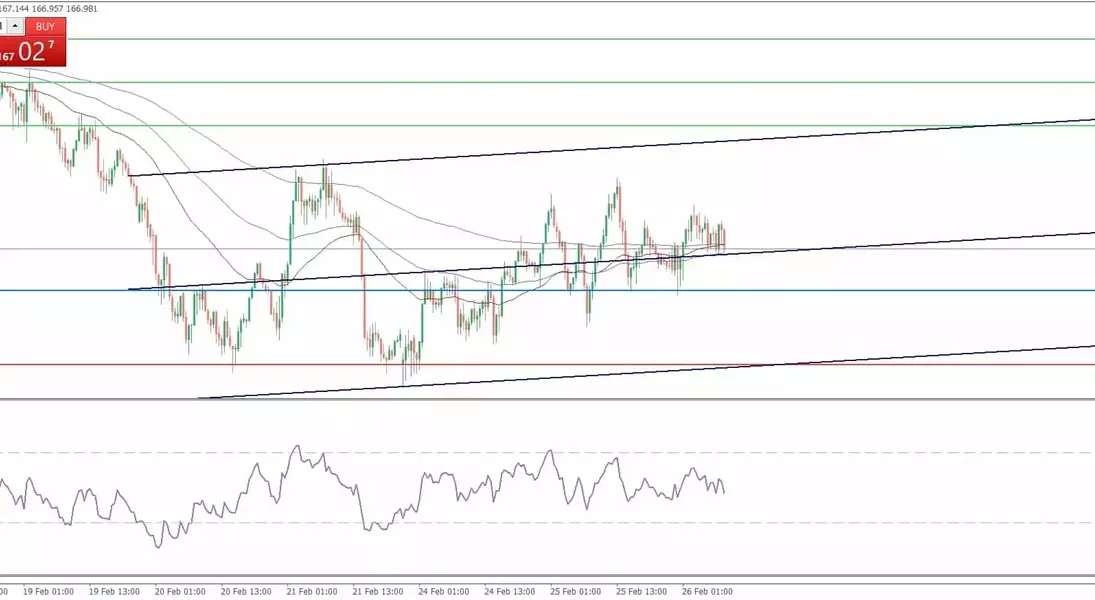Viewport: 1095px width, 600px height.
Task: Click the lower dashed oscillator level line
Action: click(850, 522)
